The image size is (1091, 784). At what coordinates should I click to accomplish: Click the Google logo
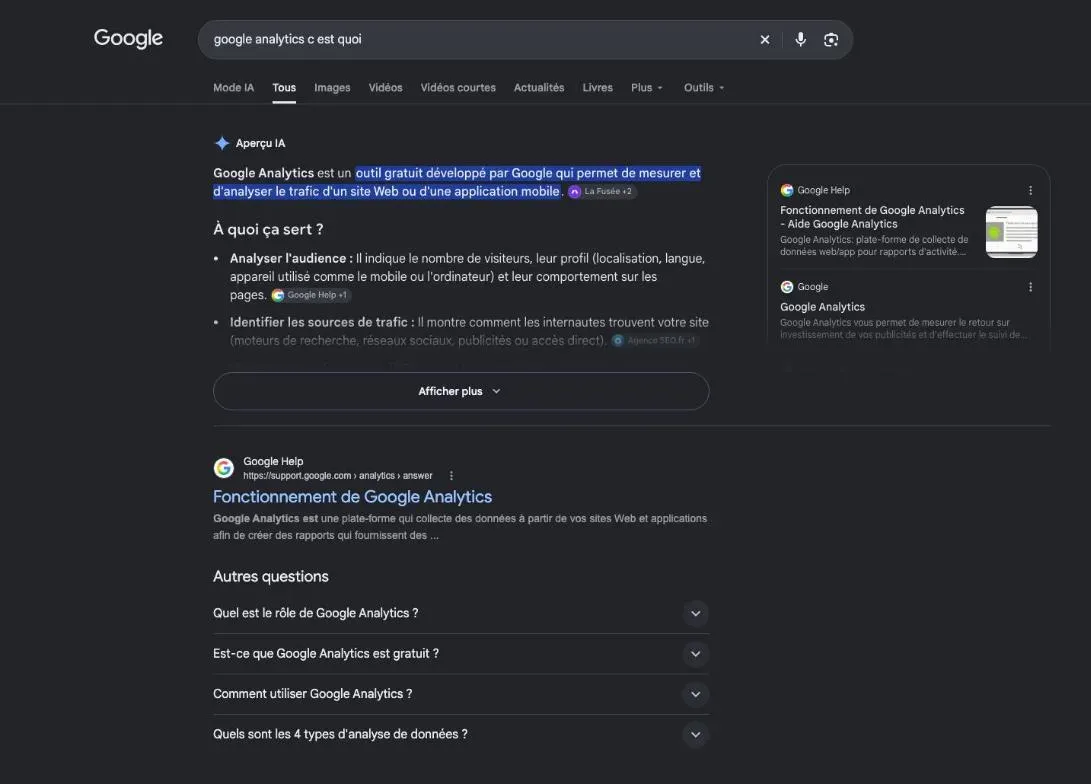point(128,39)
